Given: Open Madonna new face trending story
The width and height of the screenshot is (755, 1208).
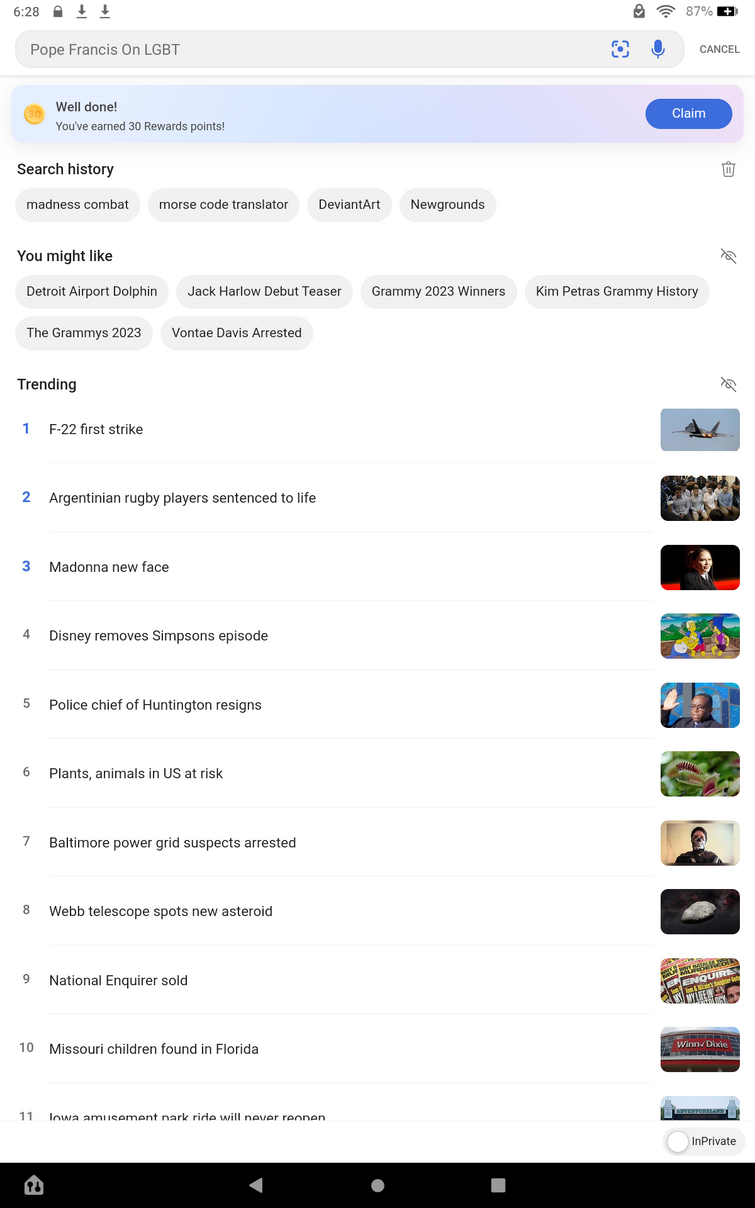Looking at the screenshot, I should (109, 567).
